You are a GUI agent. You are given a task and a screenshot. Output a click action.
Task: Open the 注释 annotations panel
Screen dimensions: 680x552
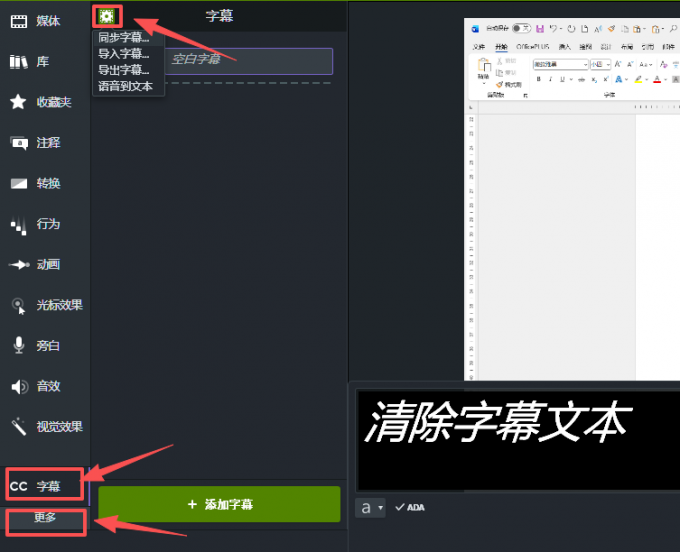click(x=36, y=143)
